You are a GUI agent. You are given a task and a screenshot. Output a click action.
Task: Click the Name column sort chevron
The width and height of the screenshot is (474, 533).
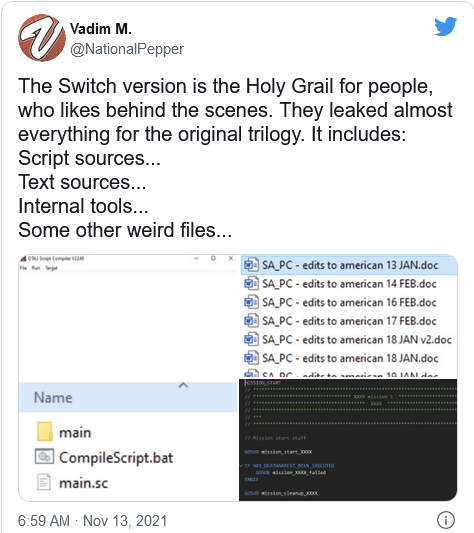point(183,385)
